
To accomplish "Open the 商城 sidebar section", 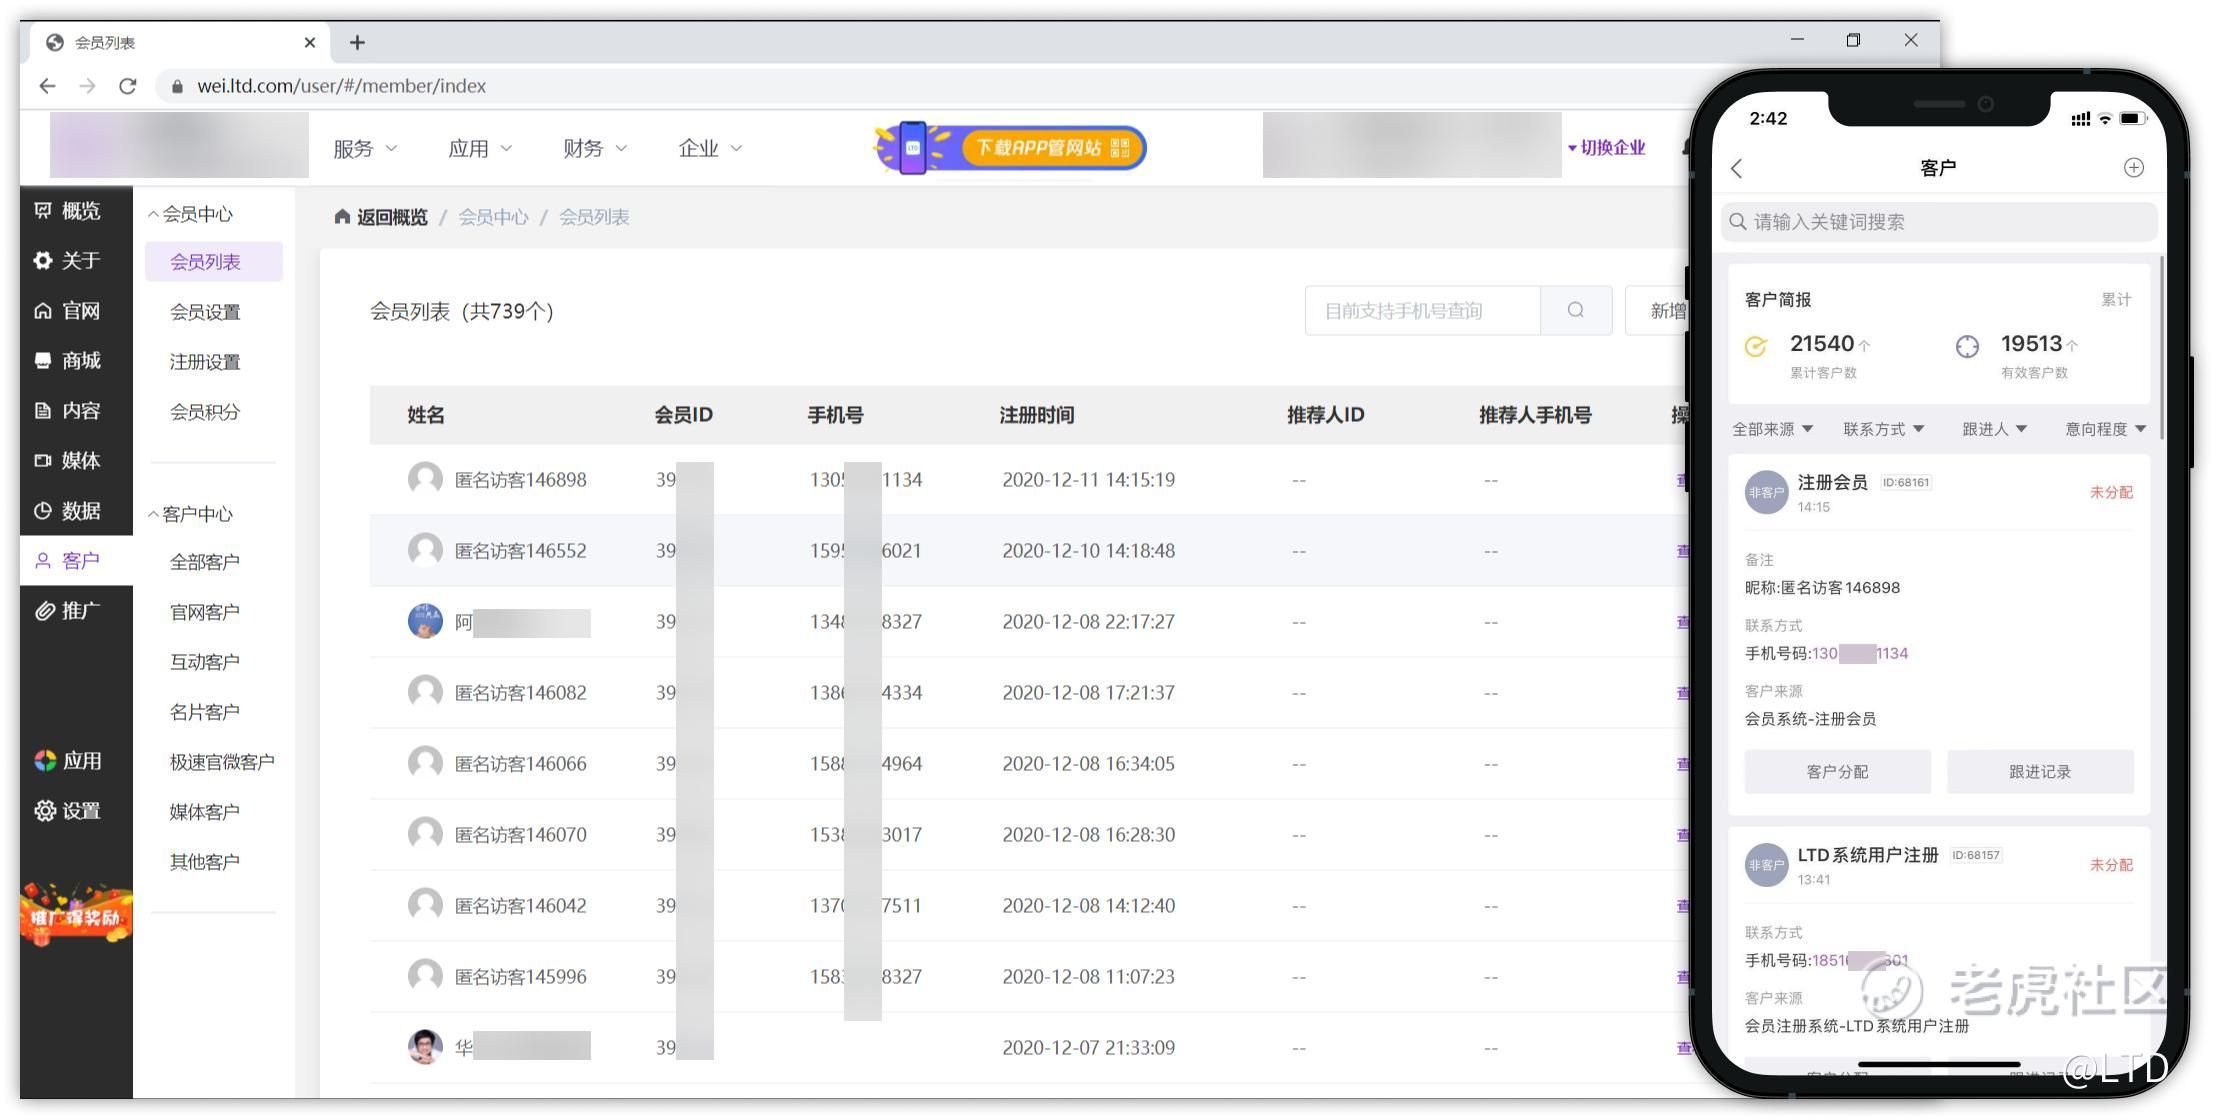I will click(x=66, y=361).
